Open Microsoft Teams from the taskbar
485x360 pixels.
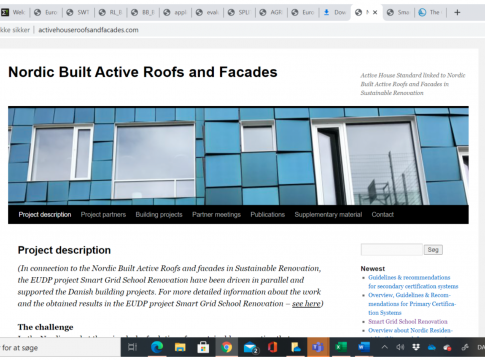click(x=318, y=348)
